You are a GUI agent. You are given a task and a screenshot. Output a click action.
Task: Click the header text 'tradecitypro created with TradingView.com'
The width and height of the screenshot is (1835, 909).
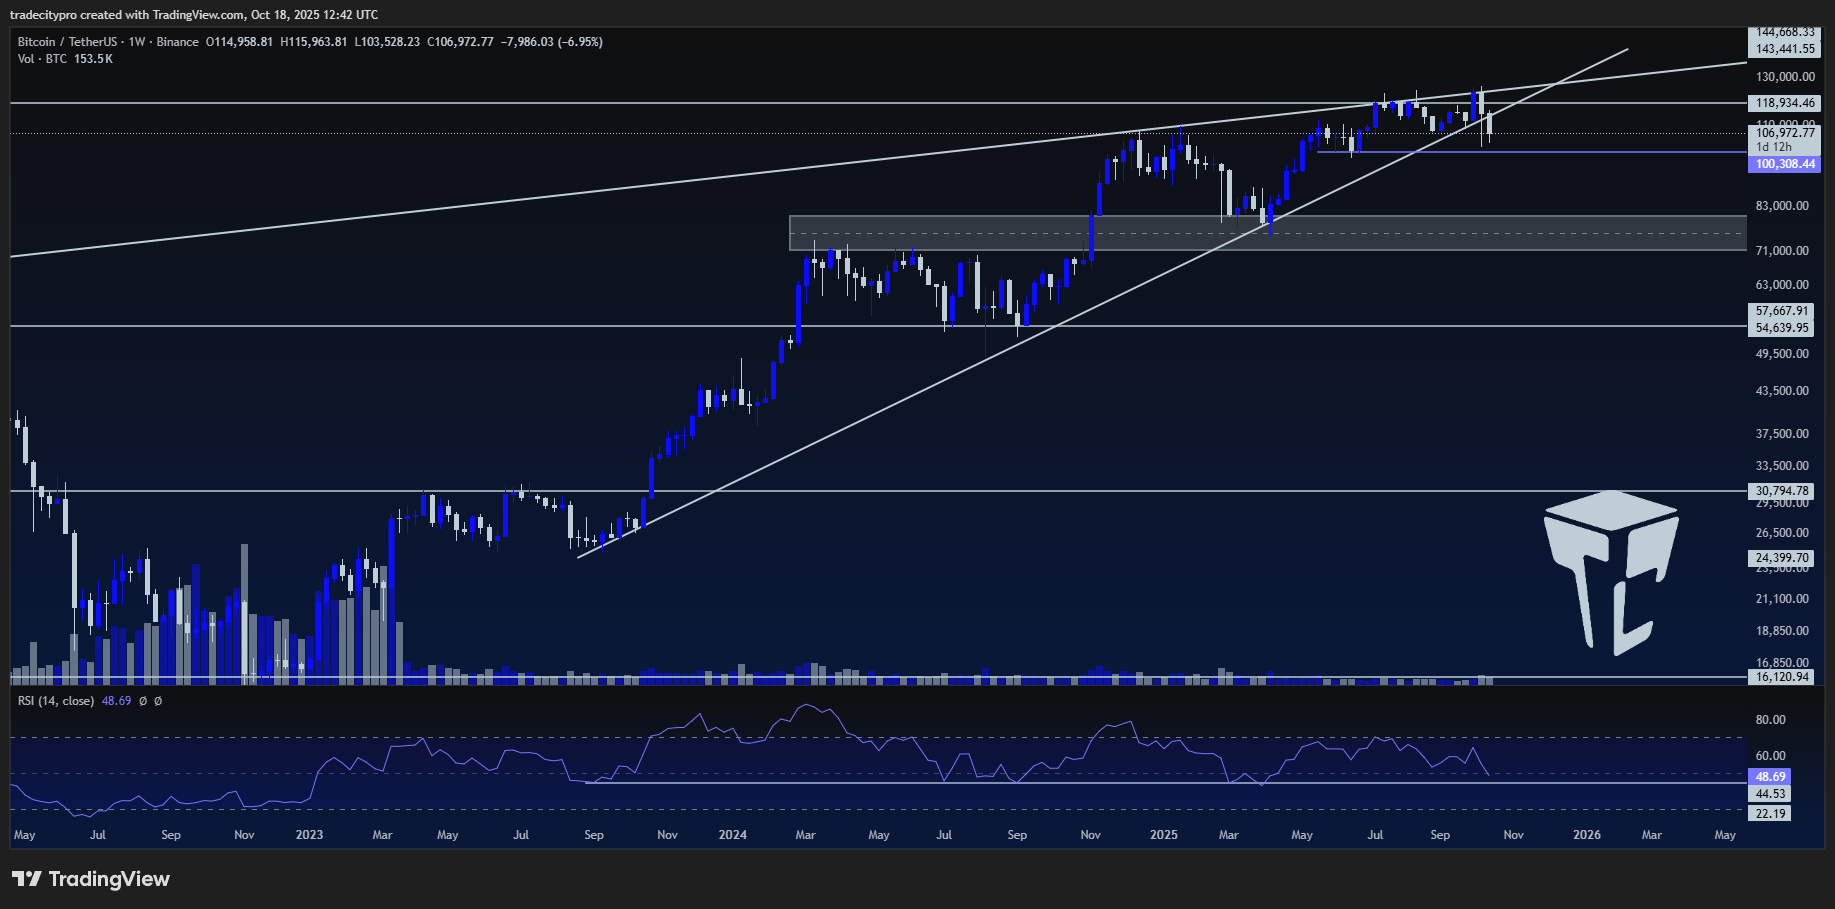click(x=127, y=15)
